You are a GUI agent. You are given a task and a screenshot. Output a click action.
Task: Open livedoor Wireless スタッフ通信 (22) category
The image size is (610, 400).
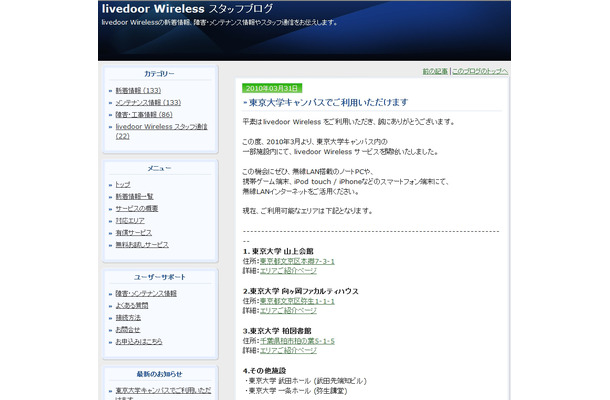[x=161, y=131]
